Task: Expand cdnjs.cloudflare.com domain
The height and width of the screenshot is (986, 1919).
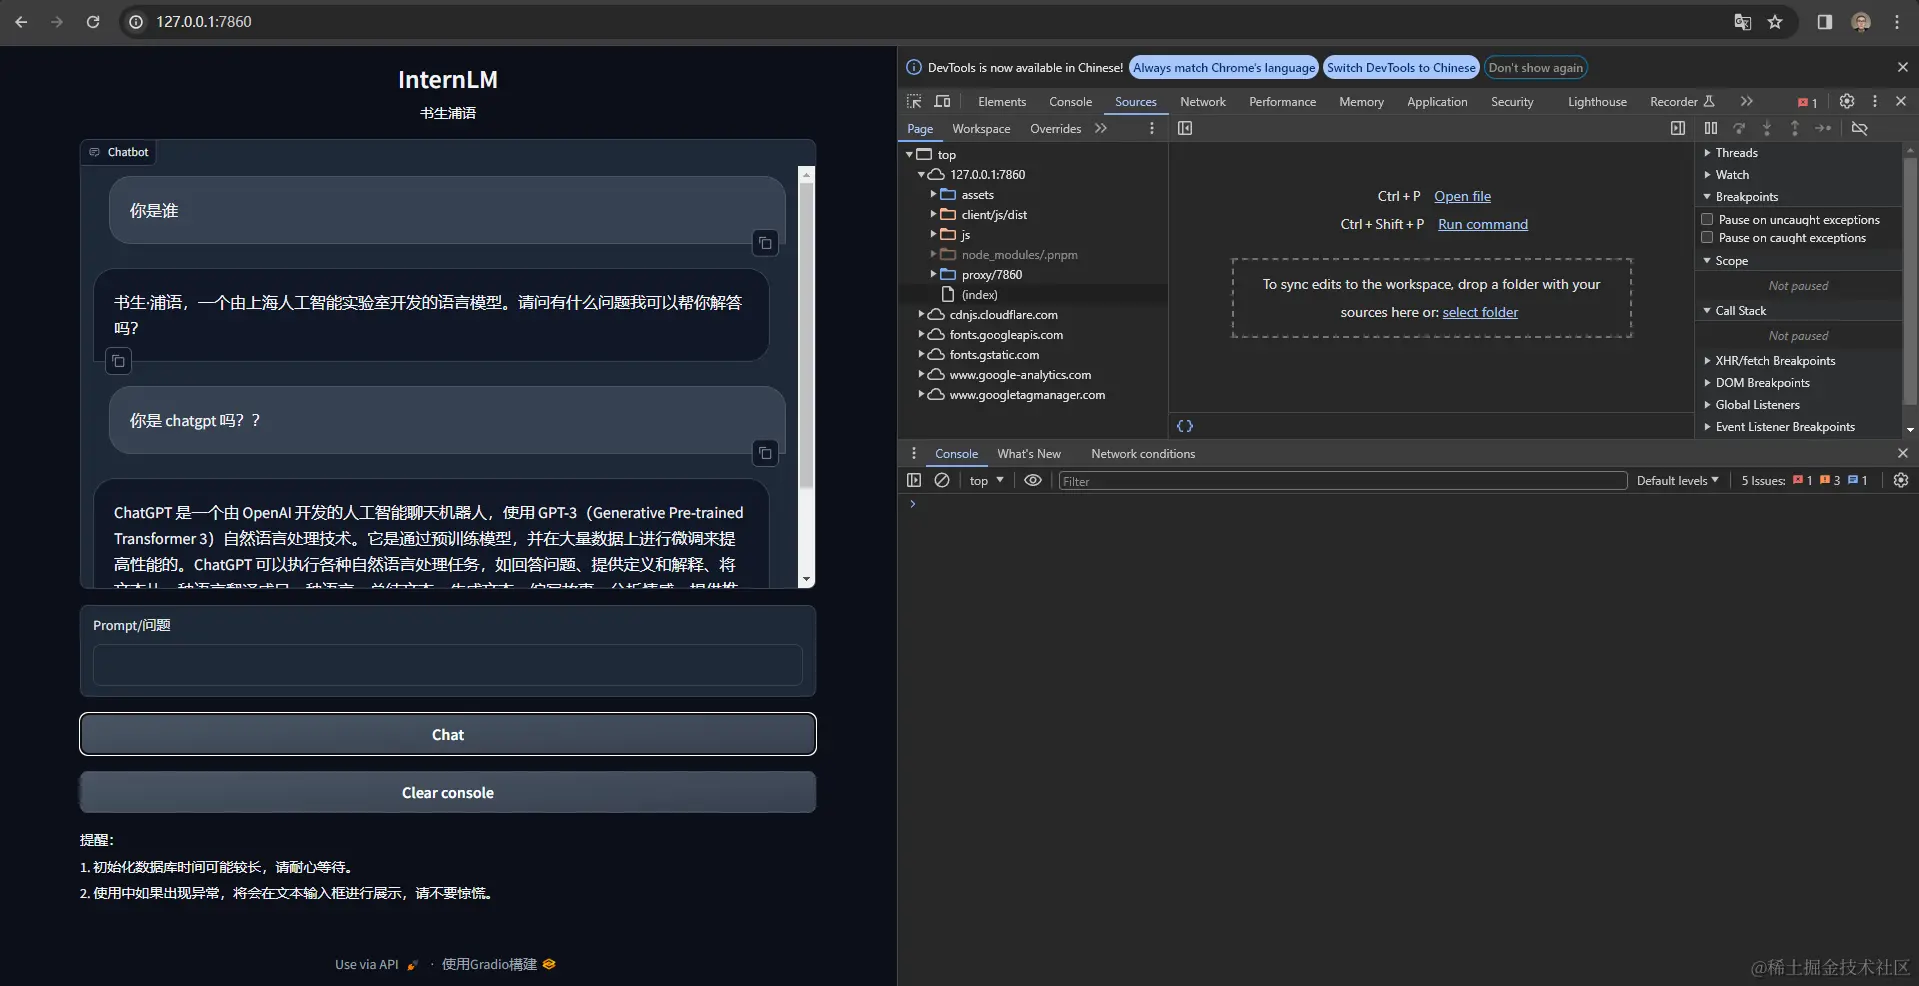Action: 921,314
